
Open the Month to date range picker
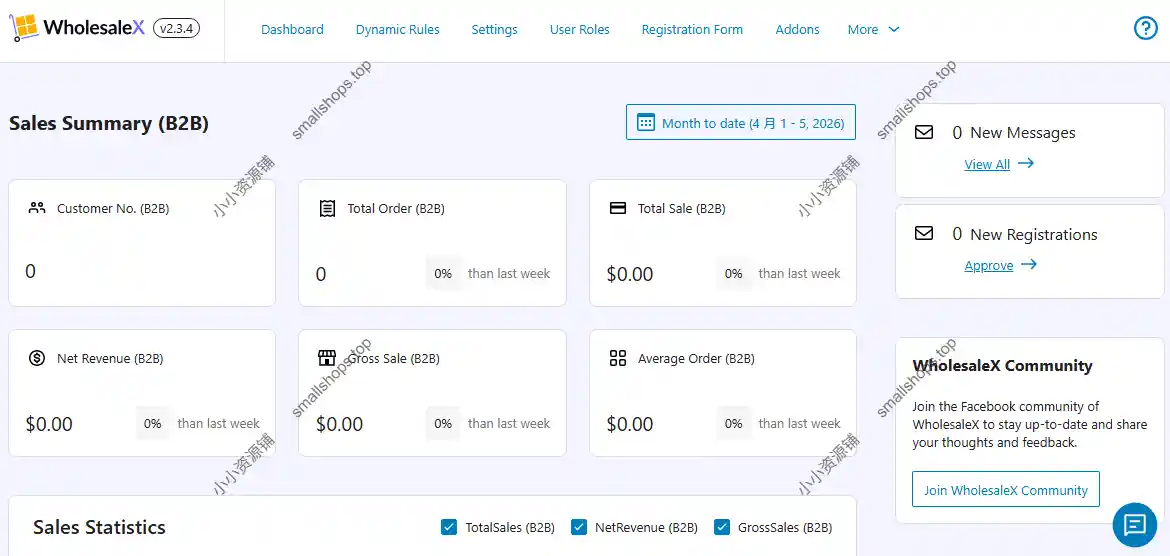741,122
